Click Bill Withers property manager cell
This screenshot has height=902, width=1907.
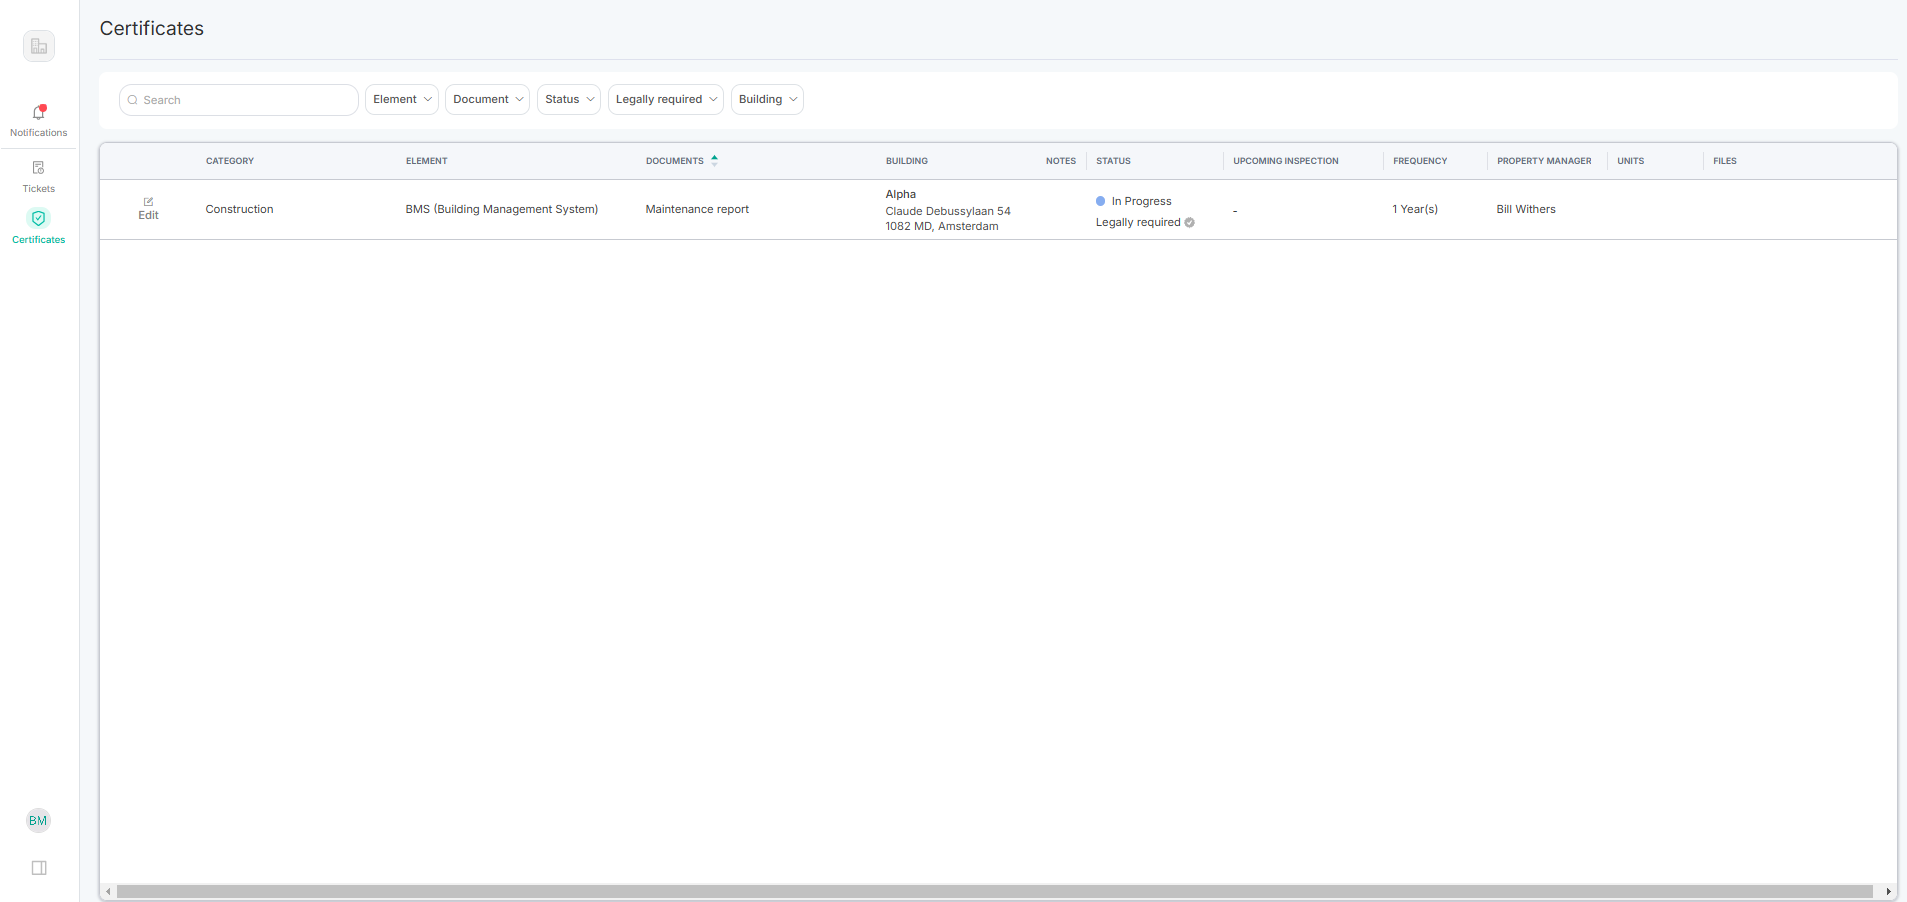coord(1526,209)
